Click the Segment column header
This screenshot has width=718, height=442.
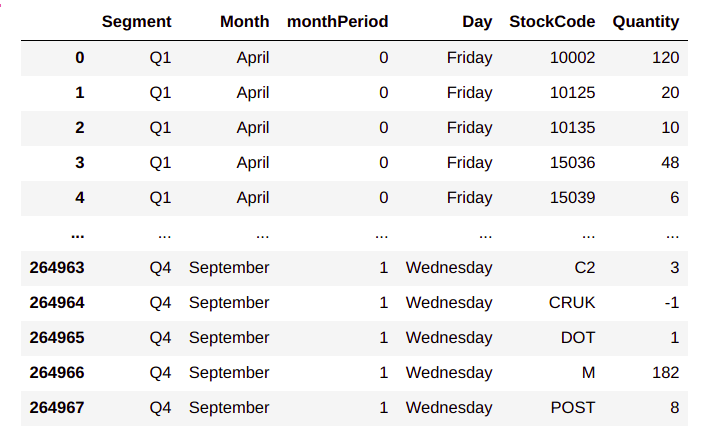(136, 21)
